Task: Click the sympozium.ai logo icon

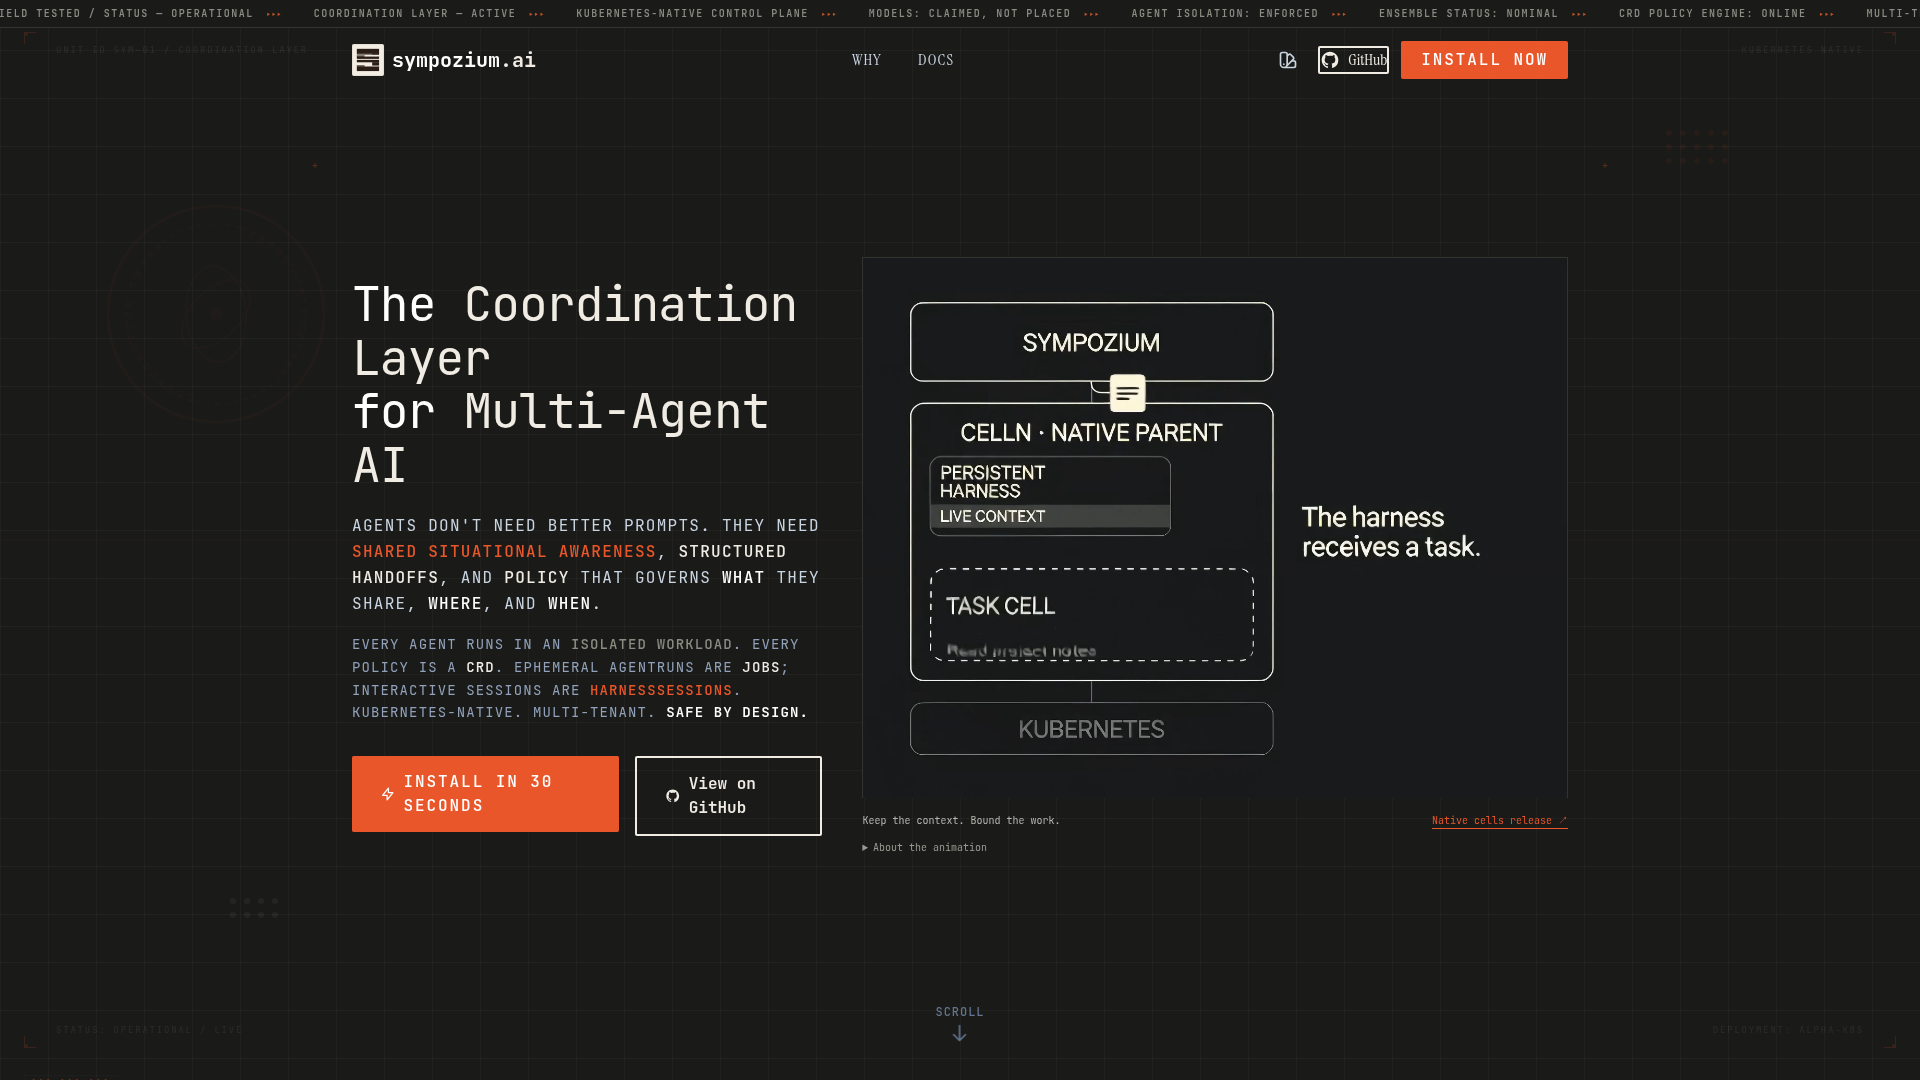Action: pos(368,60)
